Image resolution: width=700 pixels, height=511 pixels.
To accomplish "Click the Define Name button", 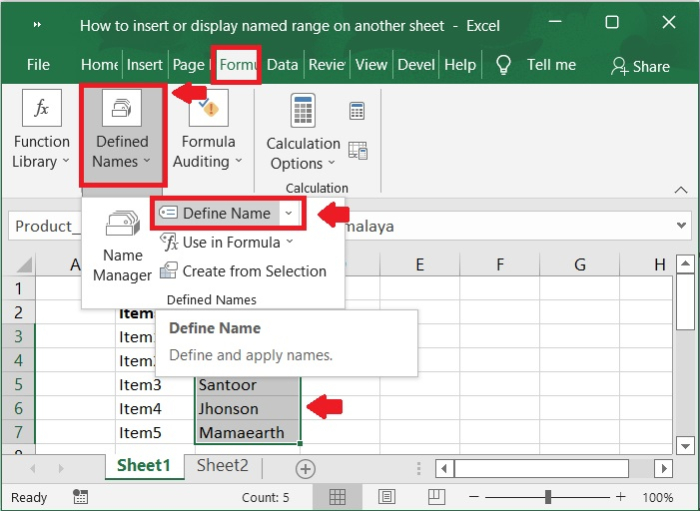I will click(x=217, y=213).
